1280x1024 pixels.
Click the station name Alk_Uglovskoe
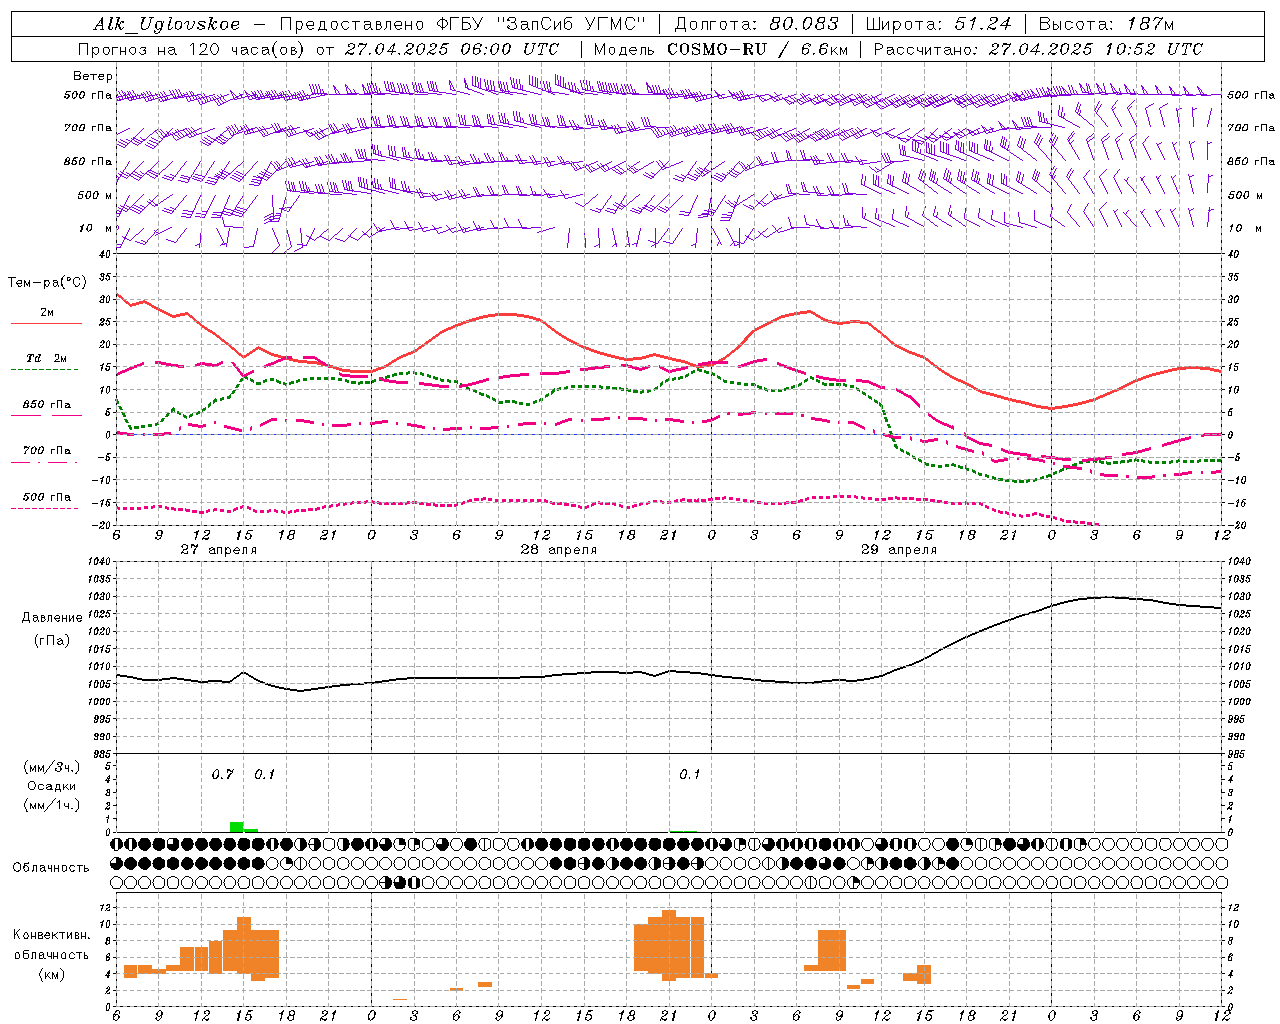point(166,25)
